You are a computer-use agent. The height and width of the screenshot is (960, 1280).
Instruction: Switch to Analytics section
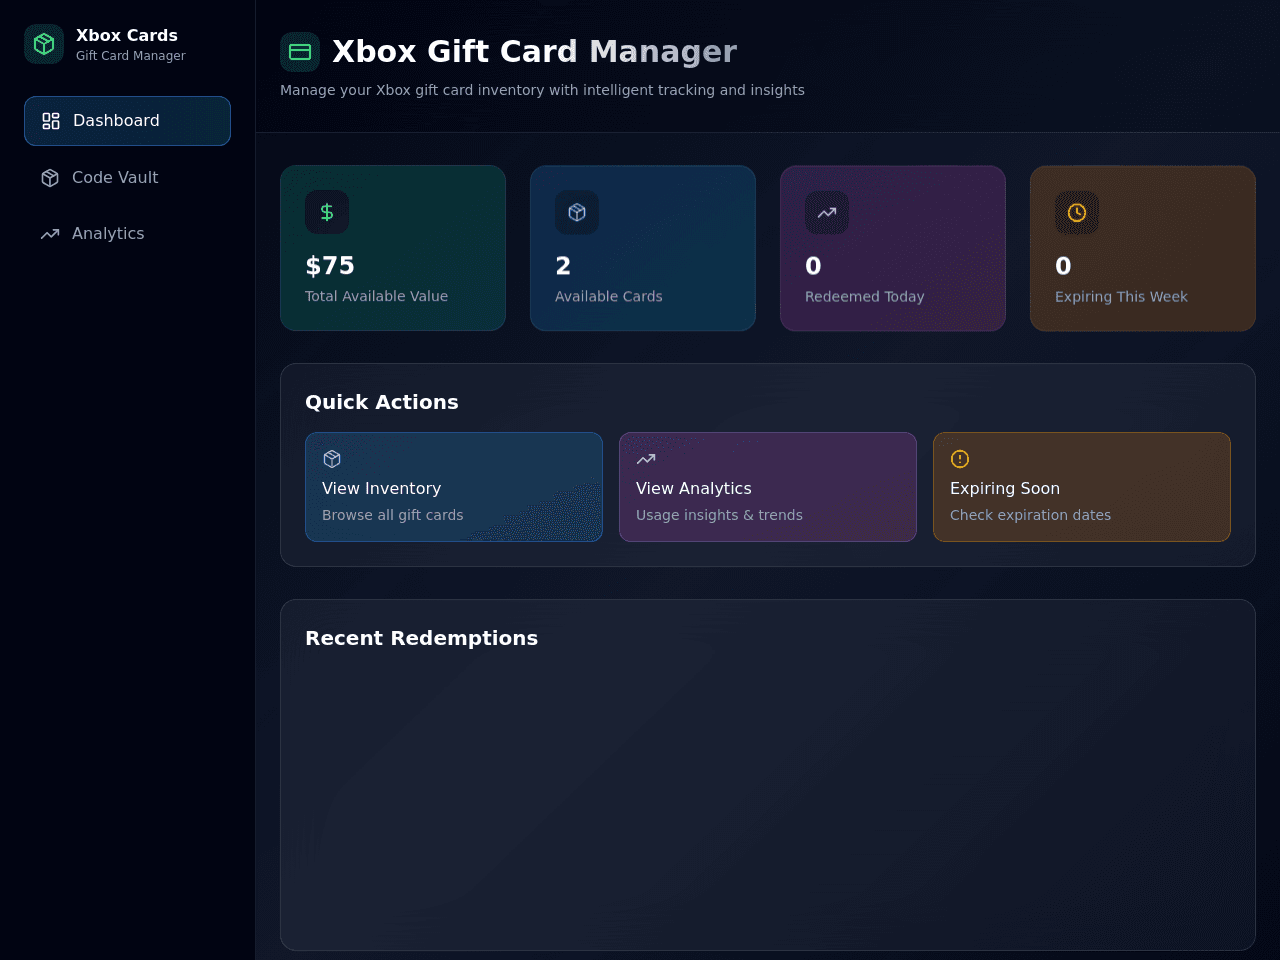coord(127,234)
